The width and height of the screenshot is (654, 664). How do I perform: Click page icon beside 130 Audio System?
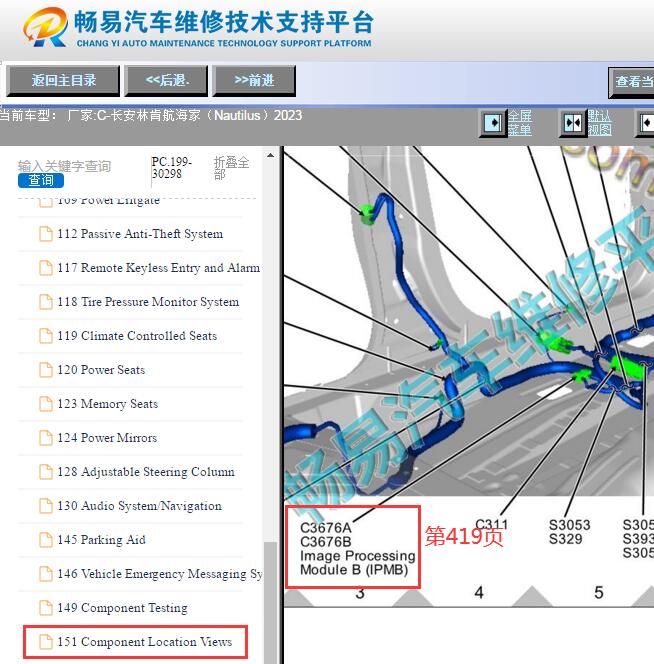[46, 506]
